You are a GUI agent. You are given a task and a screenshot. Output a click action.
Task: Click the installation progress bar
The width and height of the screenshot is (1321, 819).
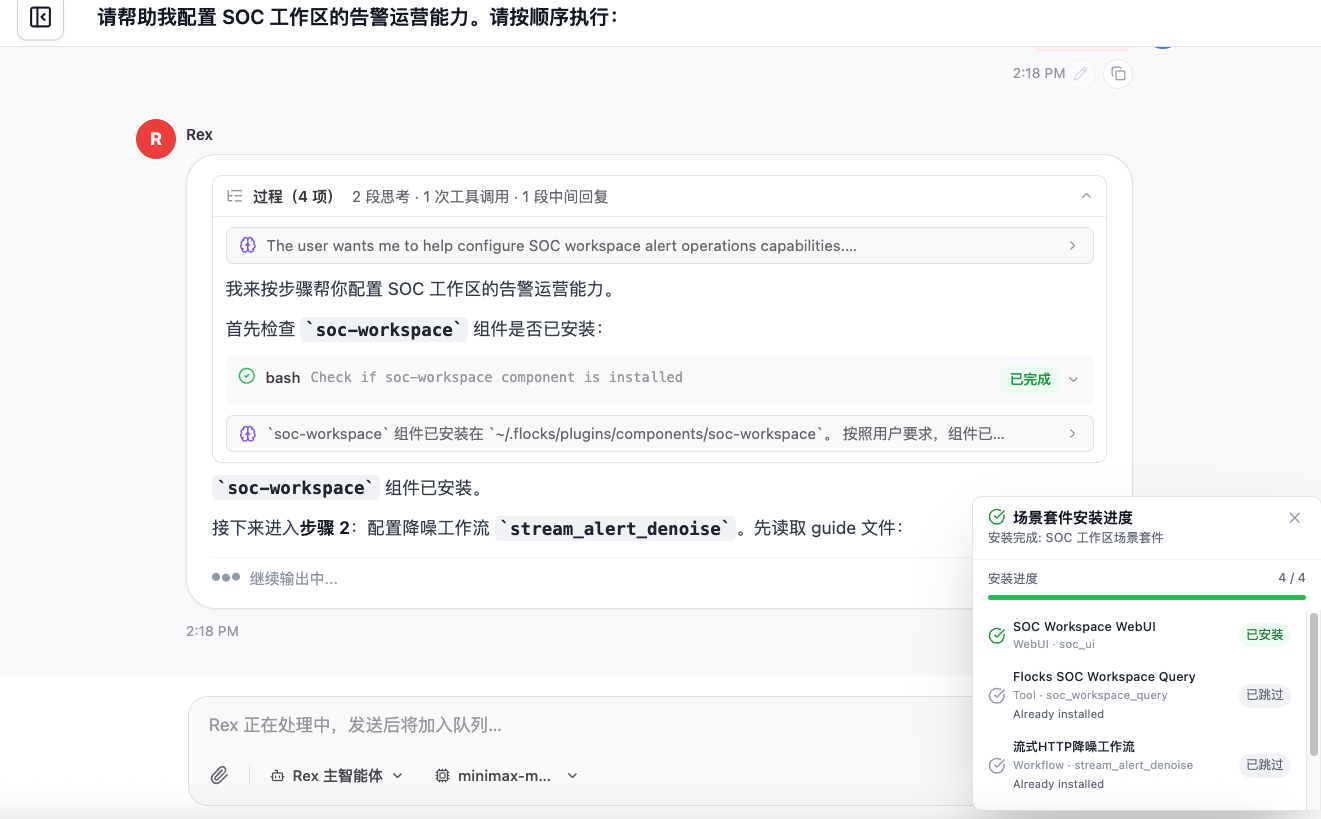tap(1146, 597)
